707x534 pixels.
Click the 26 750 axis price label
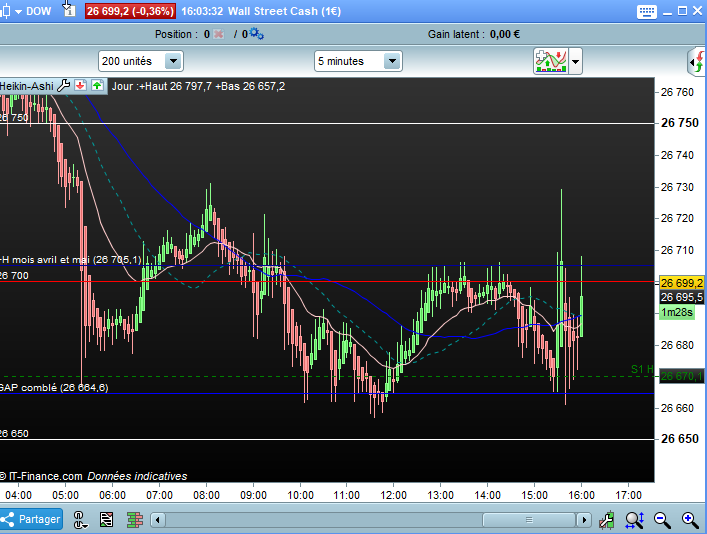pos(679,123)
